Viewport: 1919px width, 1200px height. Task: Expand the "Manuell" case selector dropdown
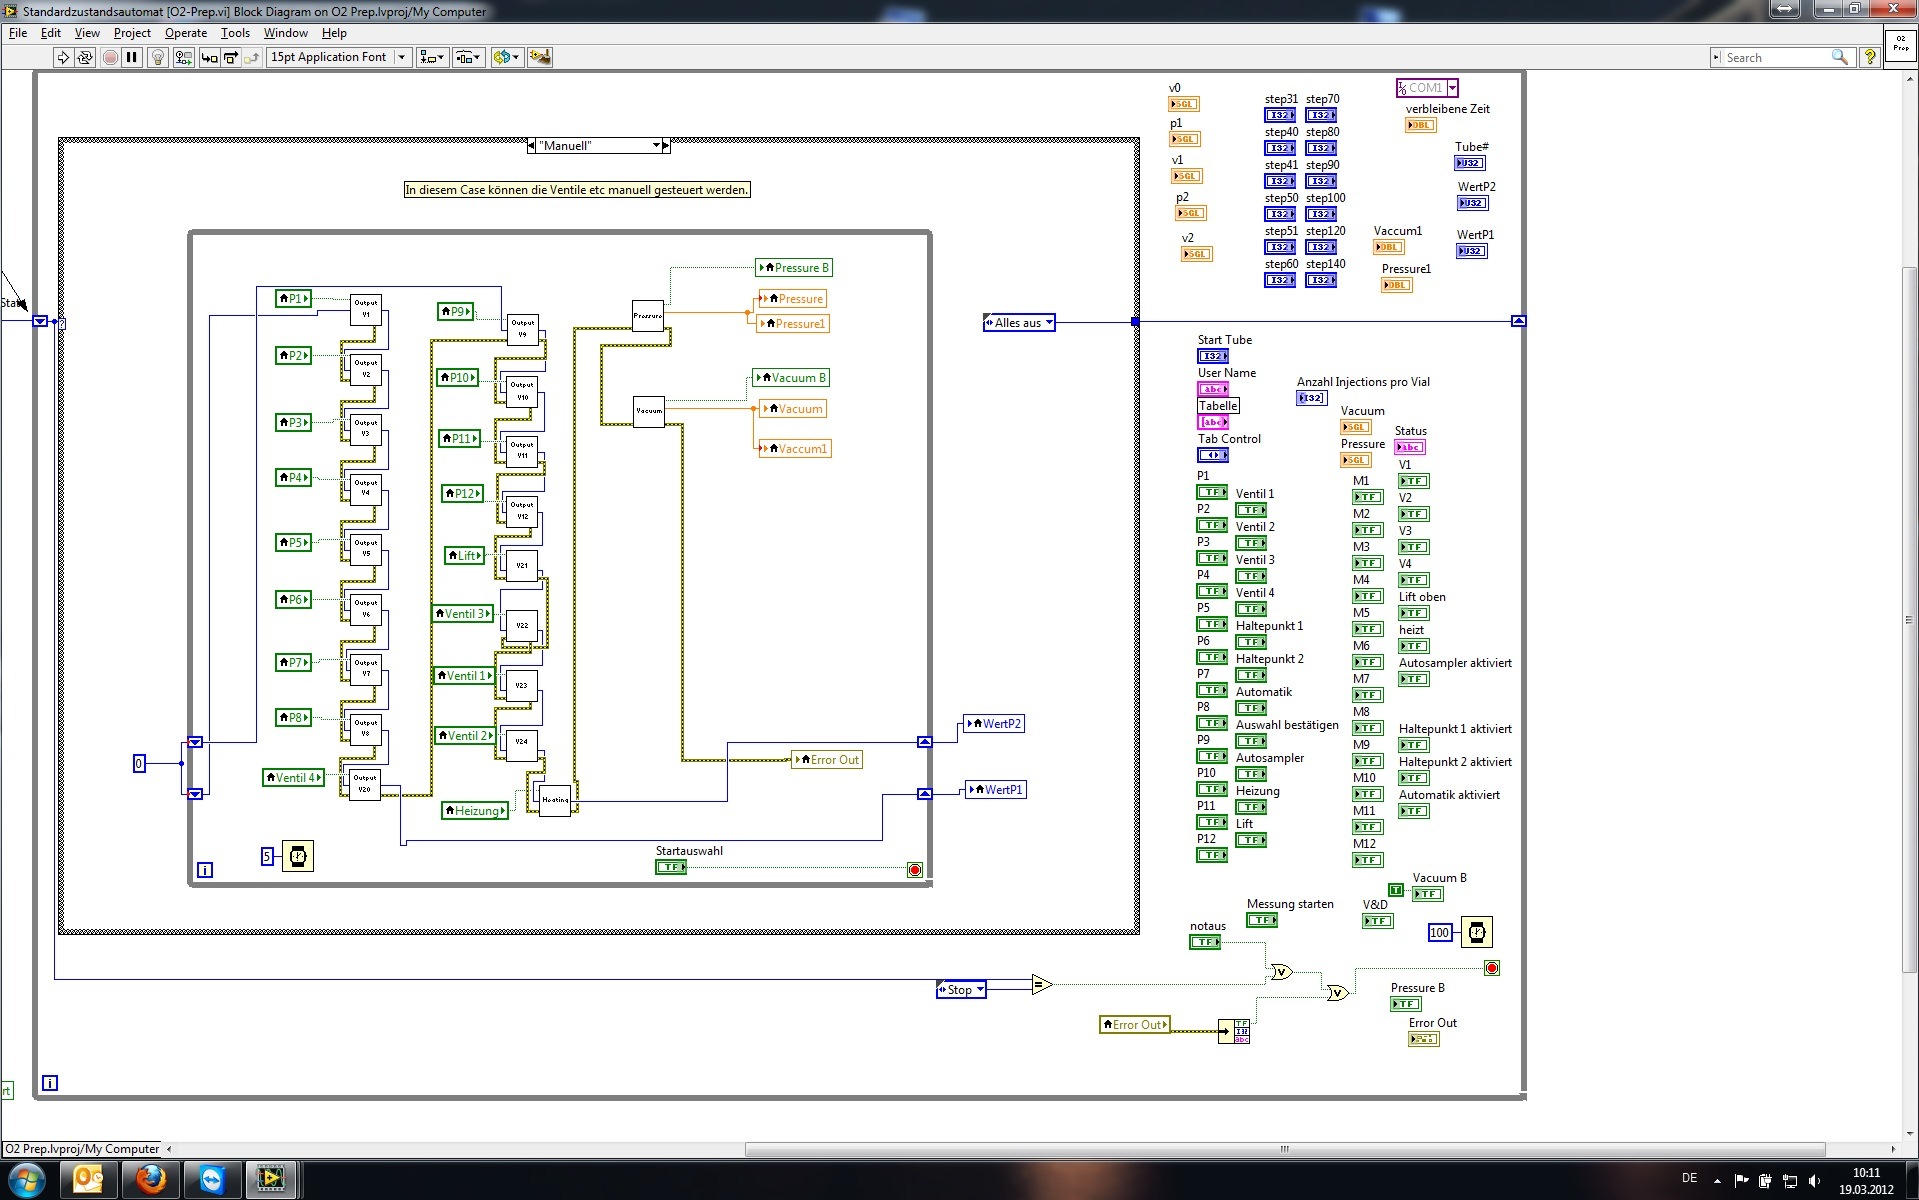click(x=656, y=146)
